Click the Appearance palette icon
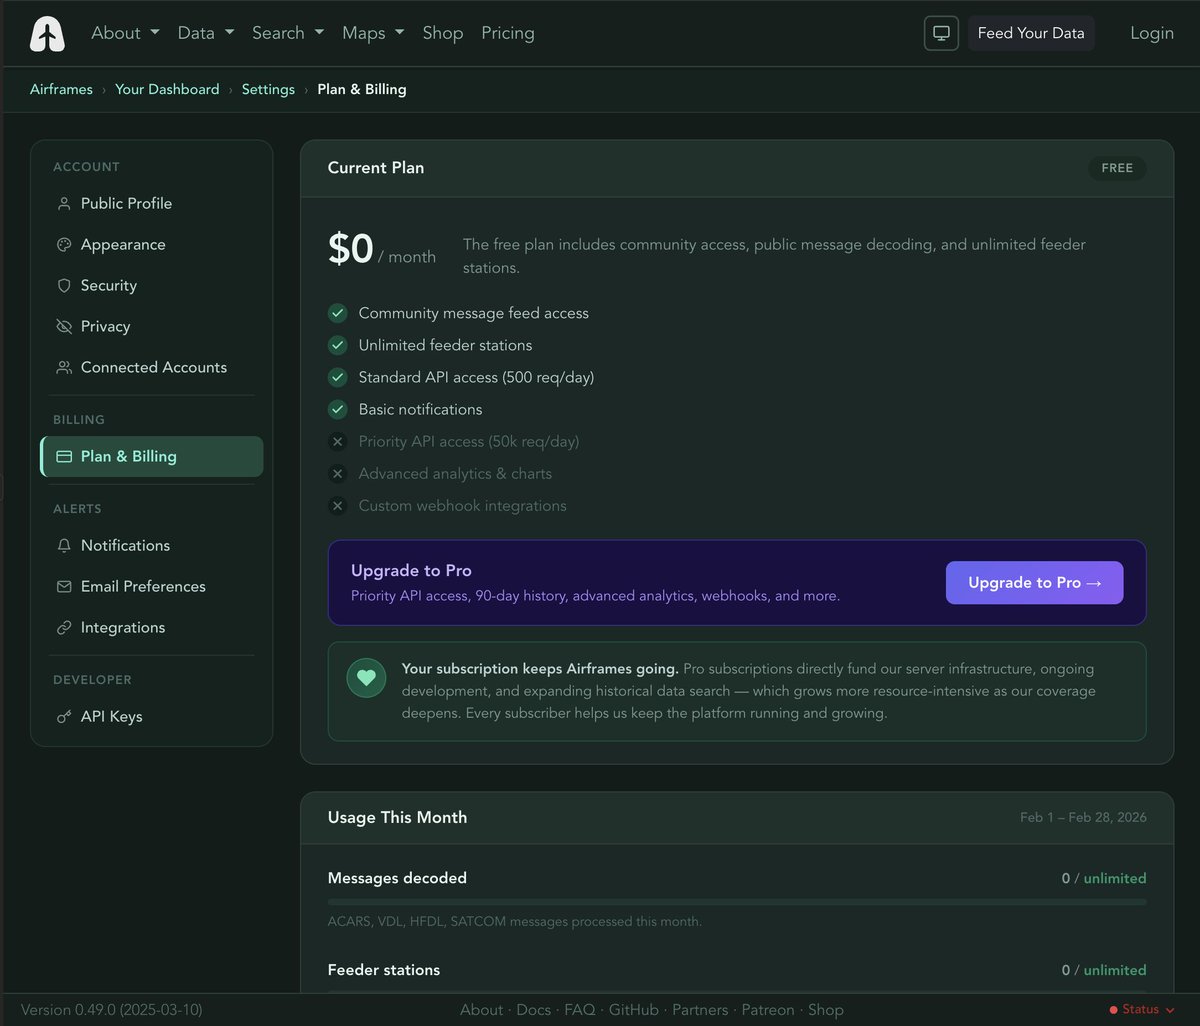Image resolution: width=1200 pixels, height=1026 pixels. pos(64,245)
